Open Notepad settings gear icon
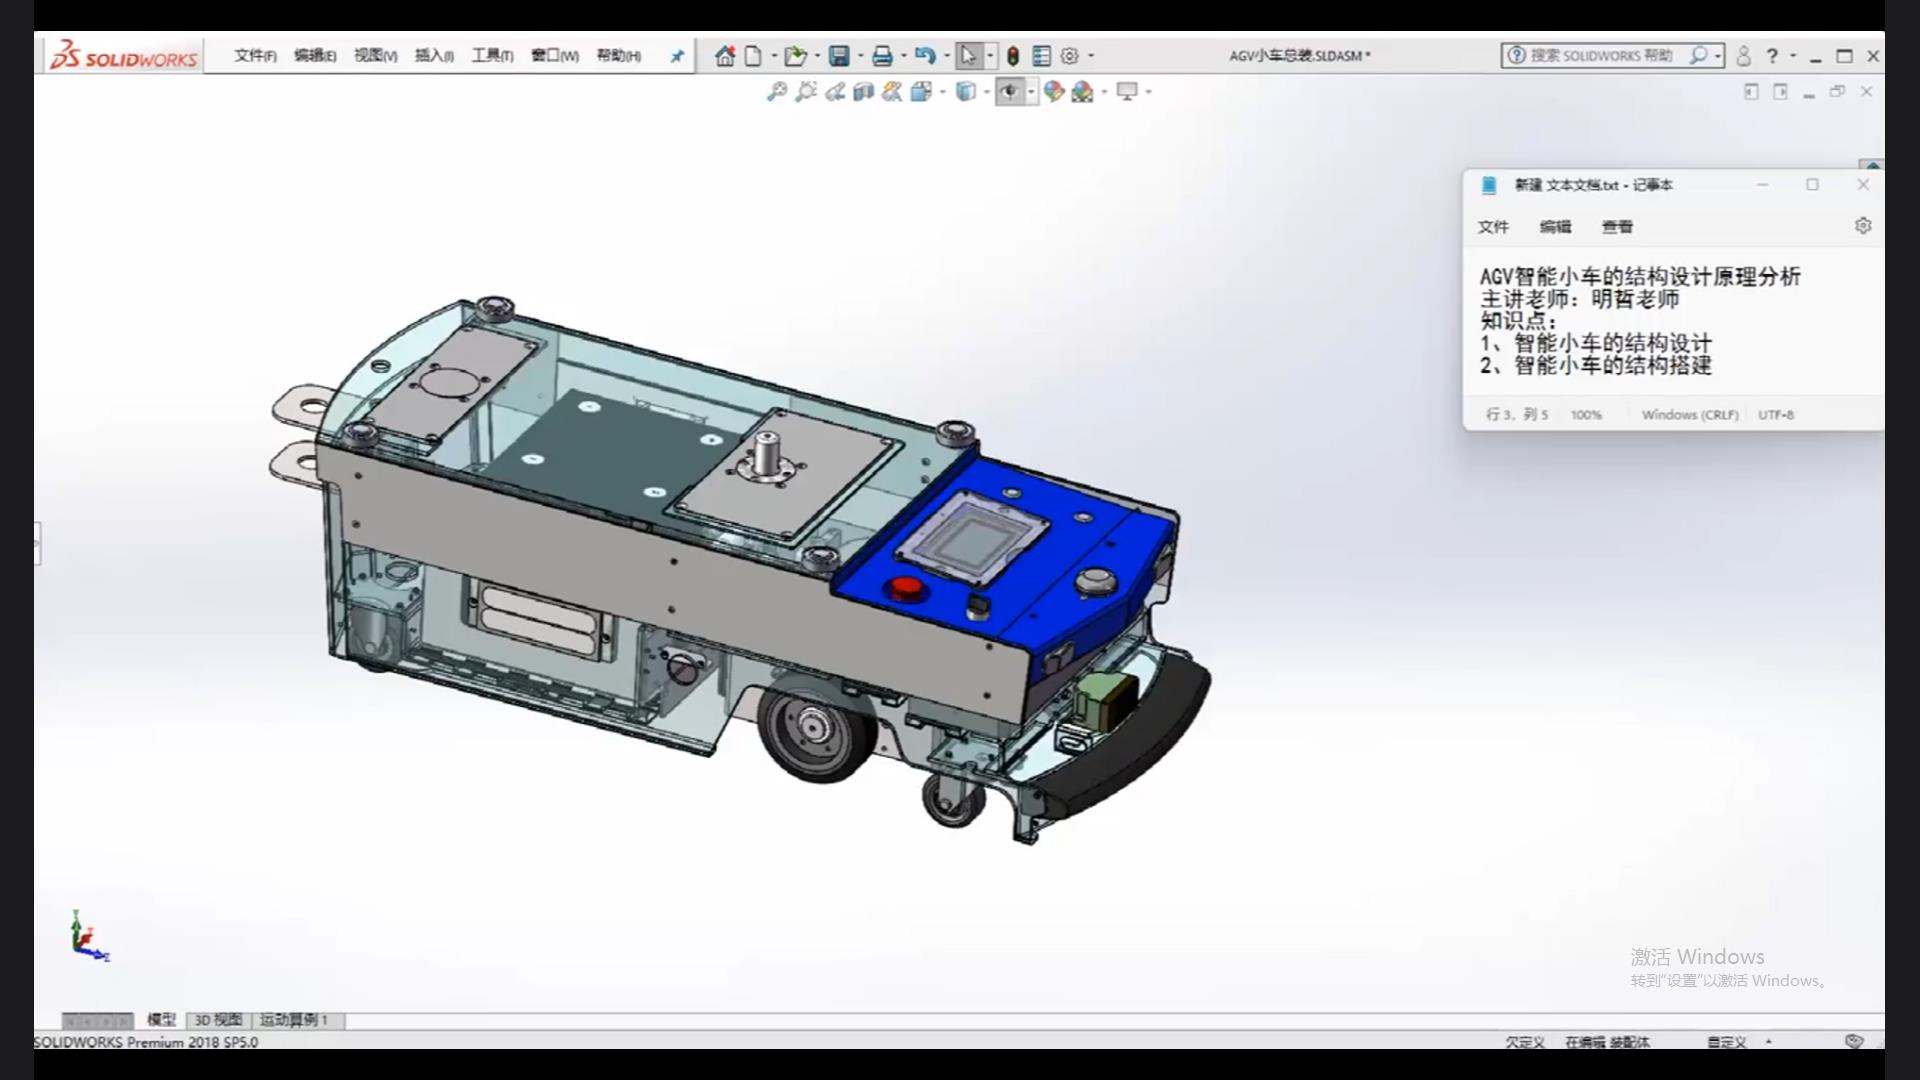The height and width of the screenshot is (1080, 1920). (x=1862, y=226)
